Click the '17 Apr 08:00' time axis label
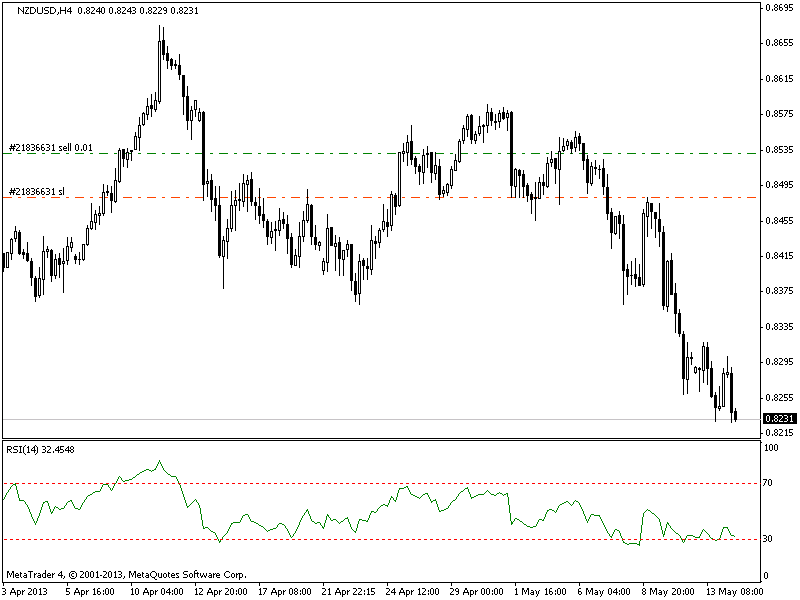 point(285,592)
